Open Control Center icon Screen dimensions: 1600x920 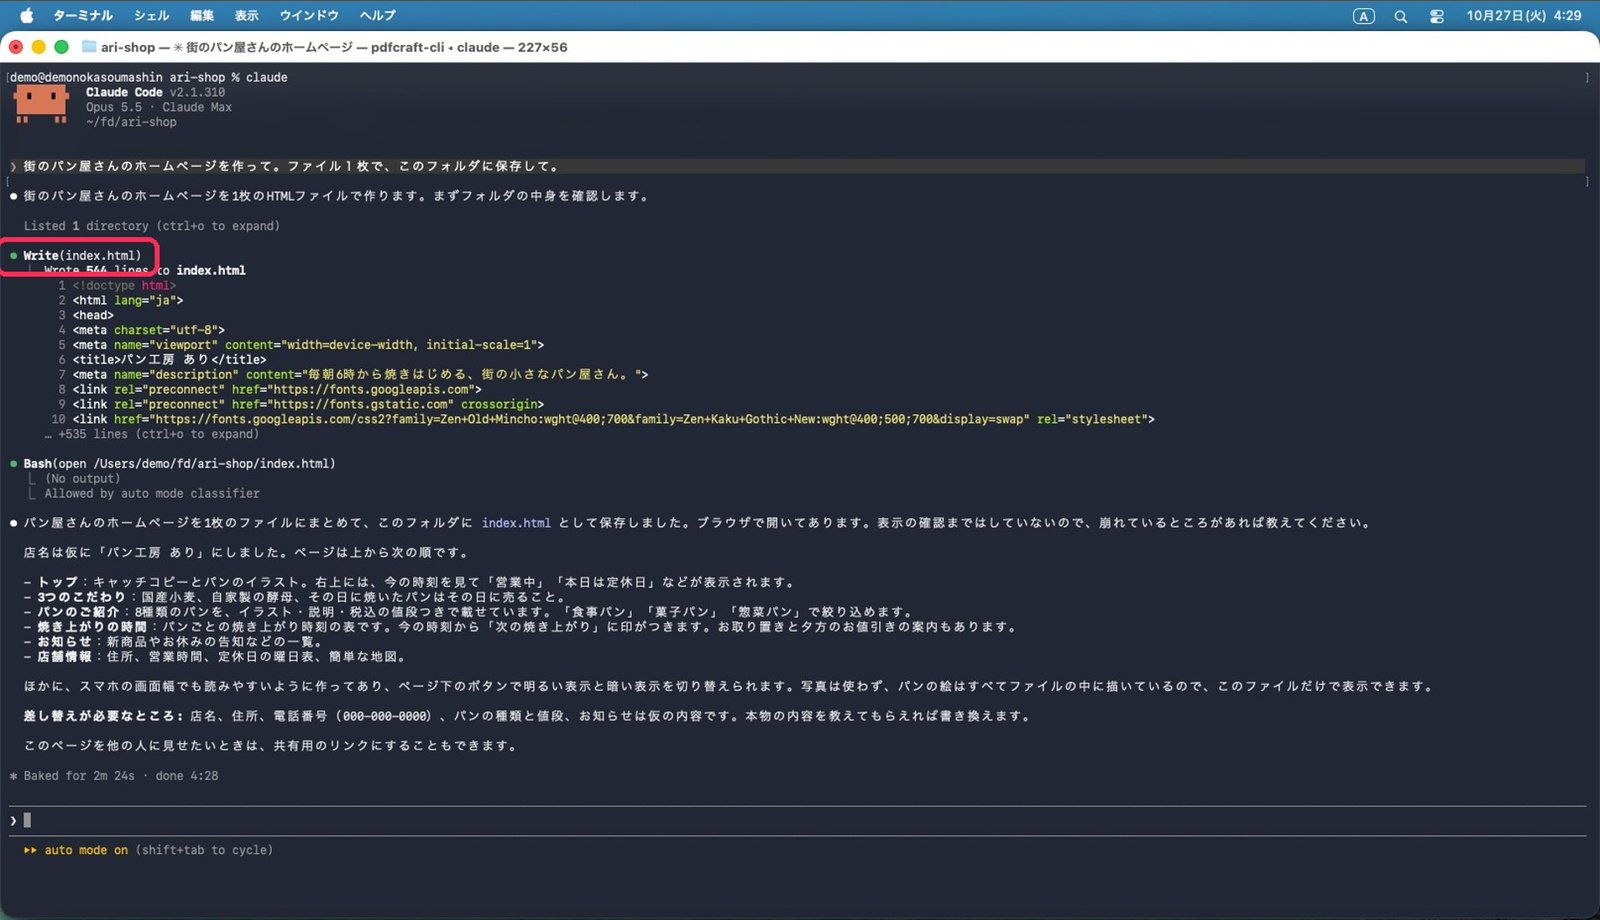[1437, 16]
